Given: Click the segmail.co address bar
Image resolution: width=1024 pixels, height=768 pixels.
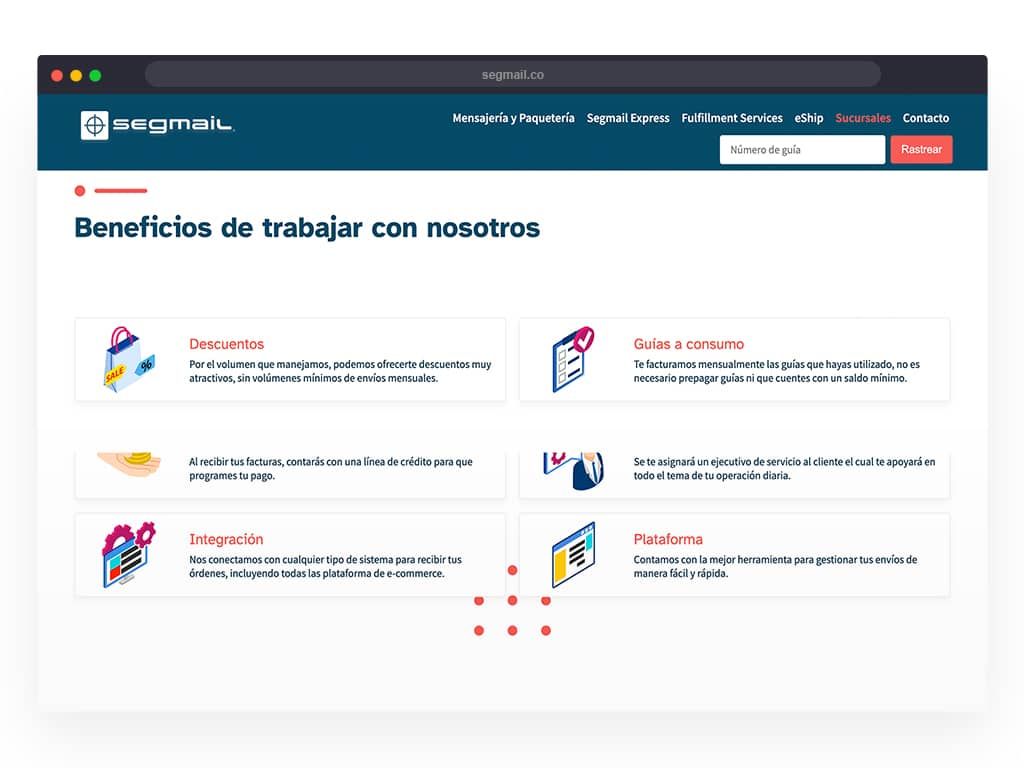Looking at the screenshot, I should pyautogui.click(x=513, y=74).
